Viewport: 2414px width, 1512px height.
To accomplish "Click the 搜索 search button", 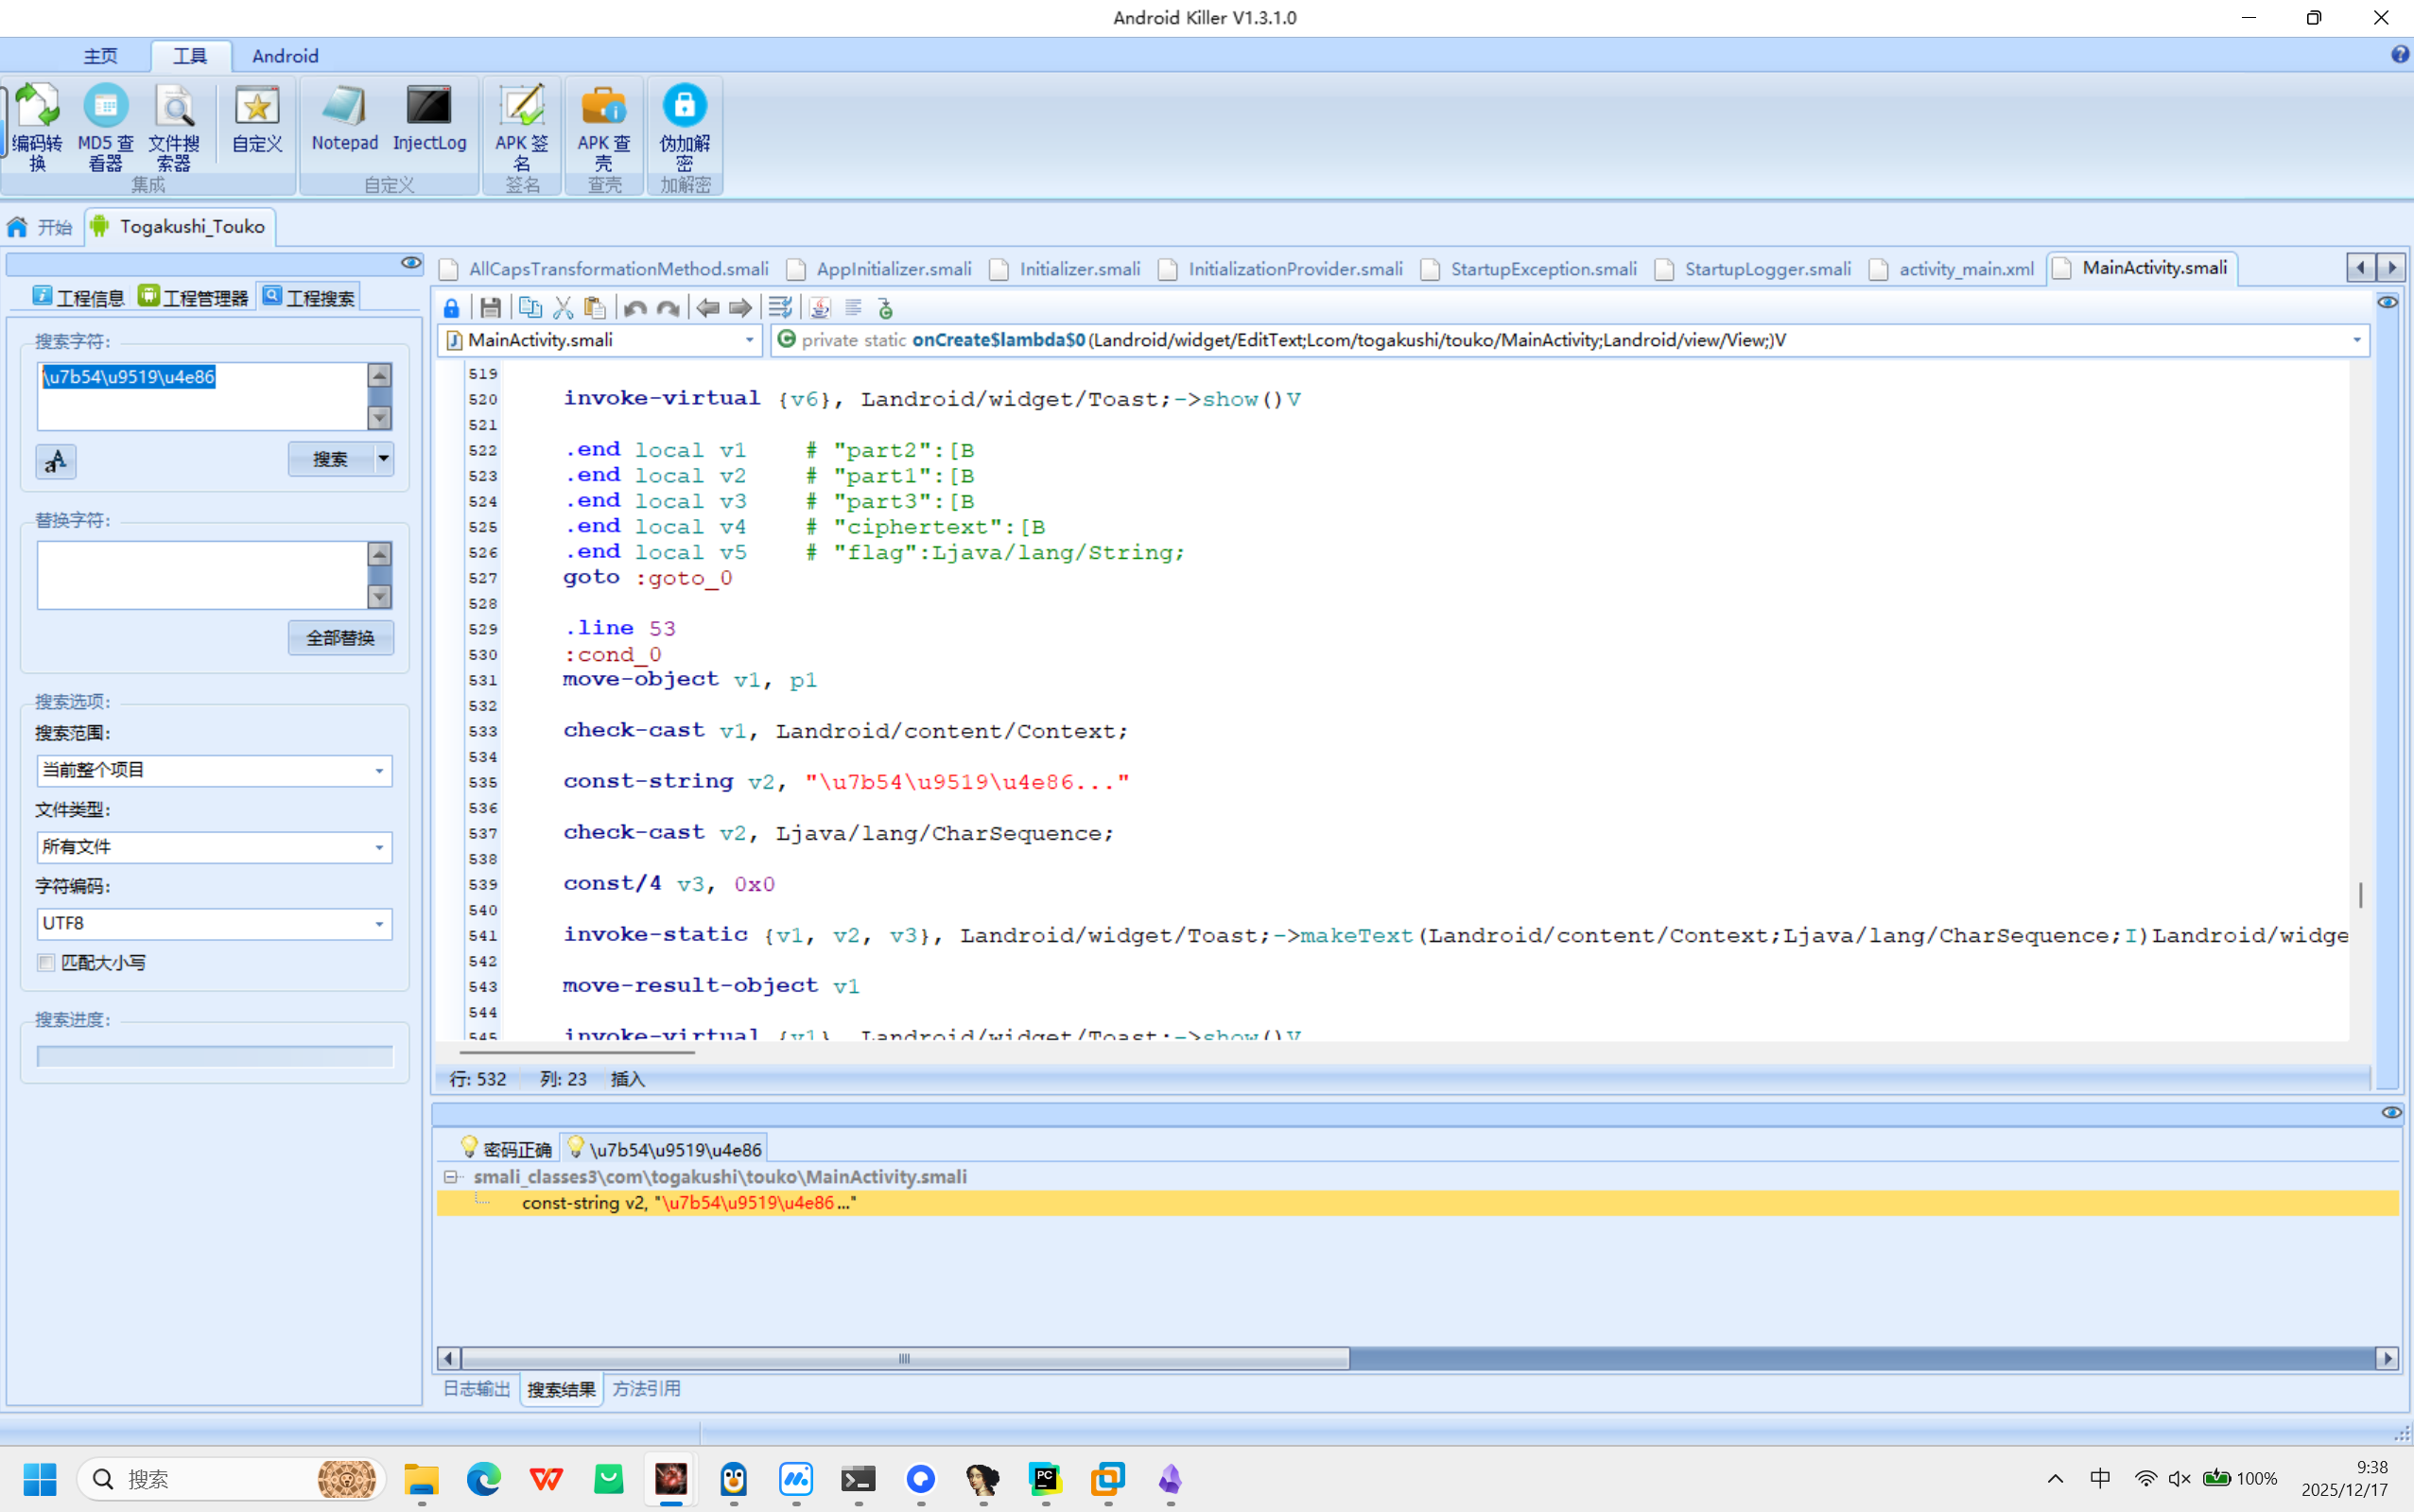I will coord(330,459).
